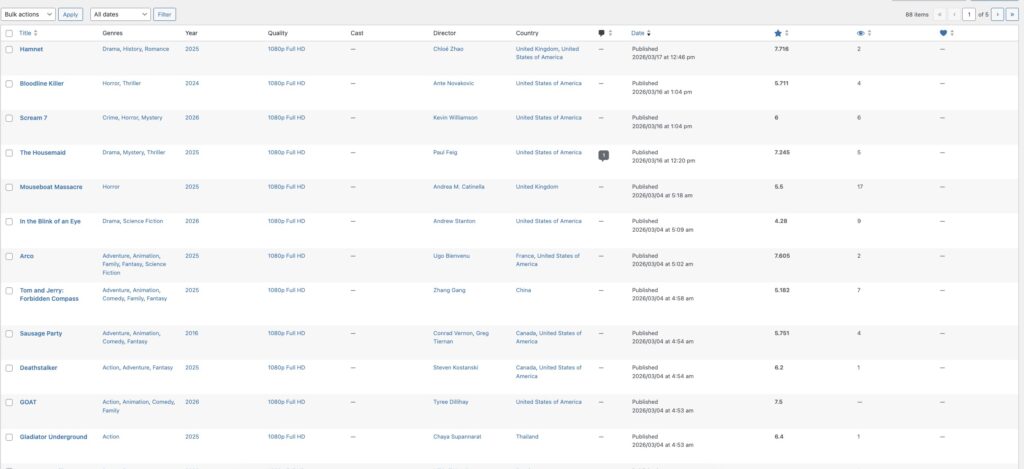The image size is (1024, 469).
Task: Click the current page number field
Action: point(969,14)
